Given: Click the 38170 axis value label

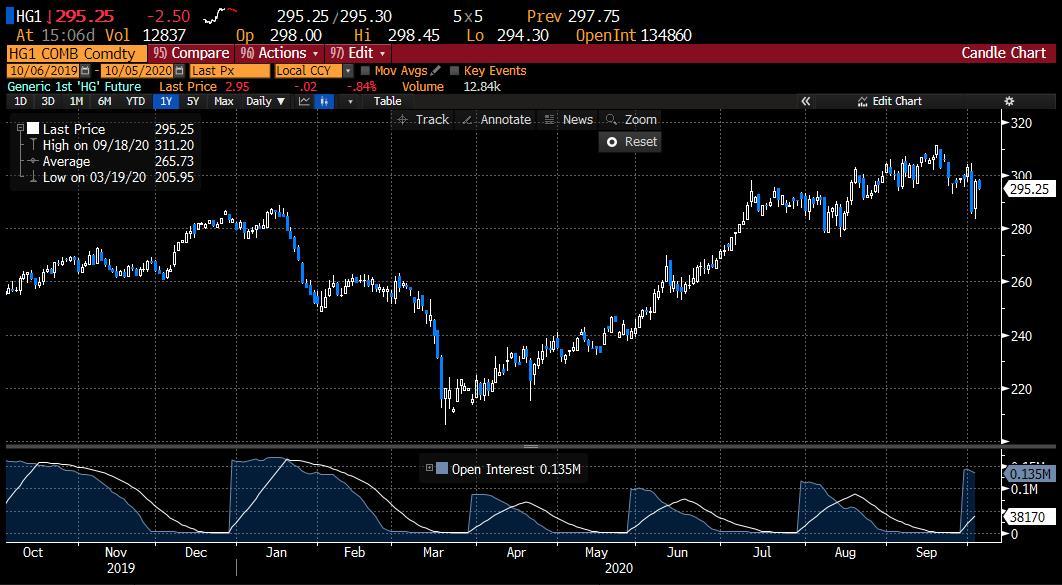Looking at the screenshot, I should (1029, 518).
